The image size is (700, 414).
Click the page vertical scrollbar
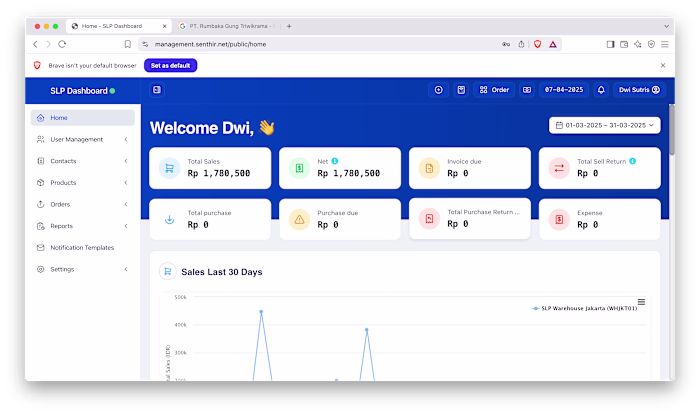[x=672, y=130]
